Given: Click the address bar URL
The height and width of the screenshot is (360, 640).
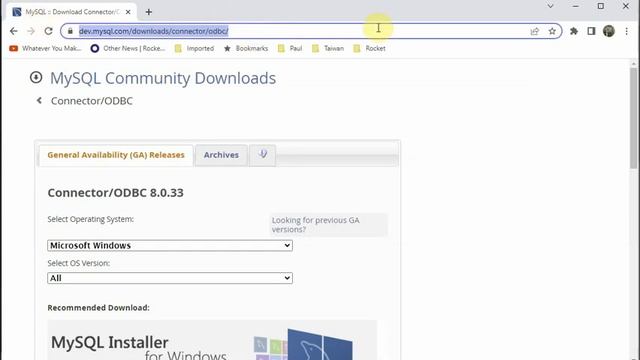Looking at the screenshot, I should pos(153,31).
